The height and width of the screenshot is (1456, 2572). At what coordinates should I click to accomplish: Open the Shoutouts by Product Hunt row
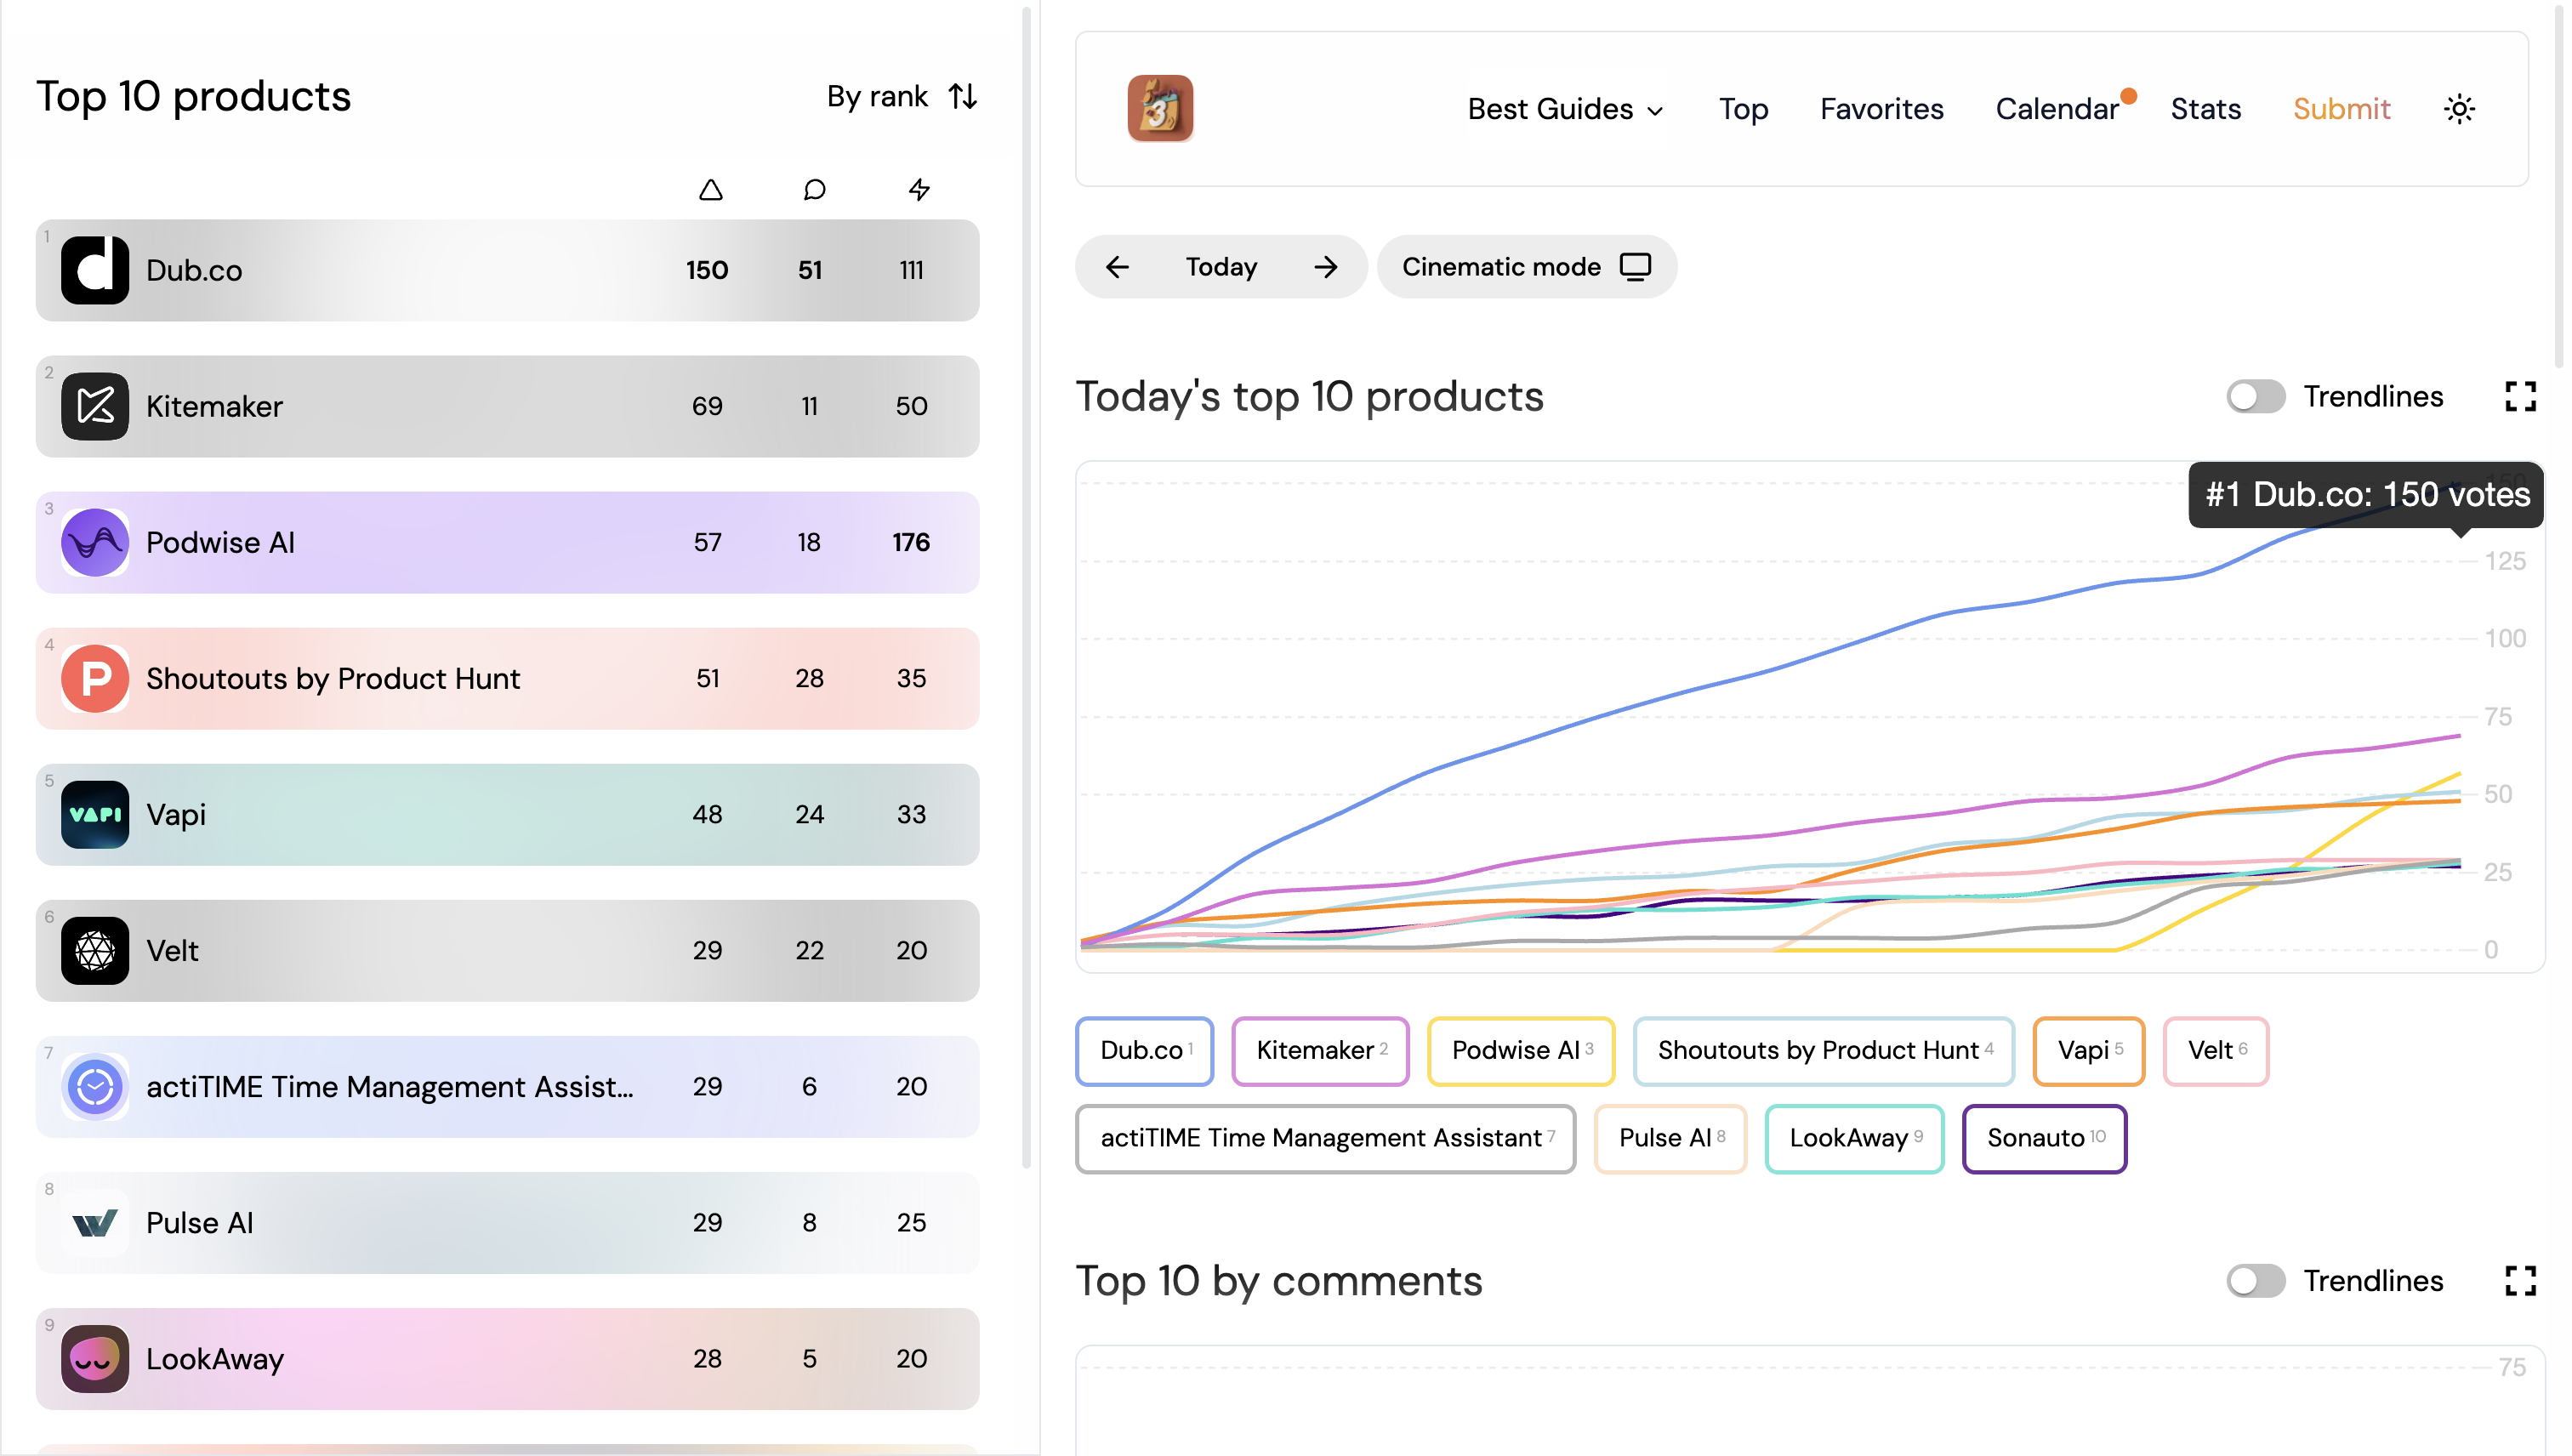tap(507, 678)
